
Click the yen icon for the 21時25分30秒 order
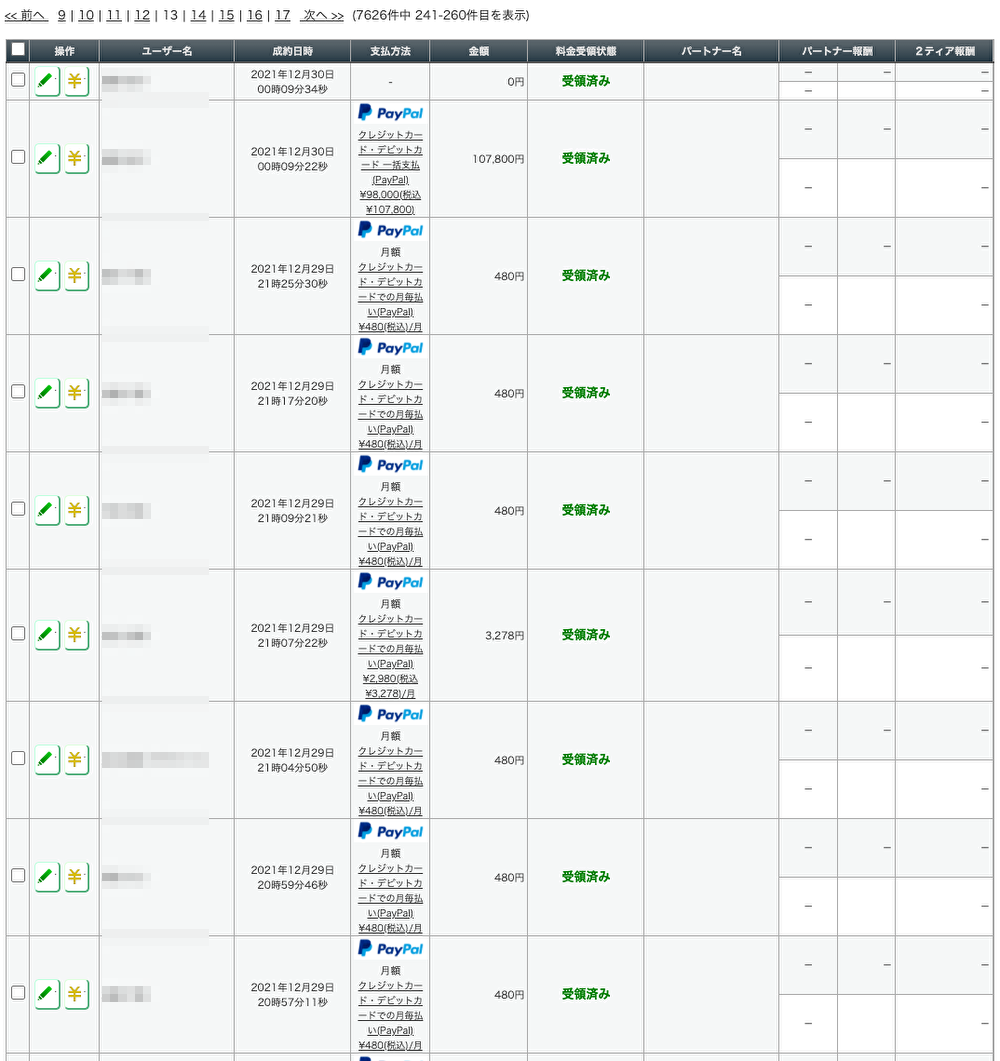point(76,275)
